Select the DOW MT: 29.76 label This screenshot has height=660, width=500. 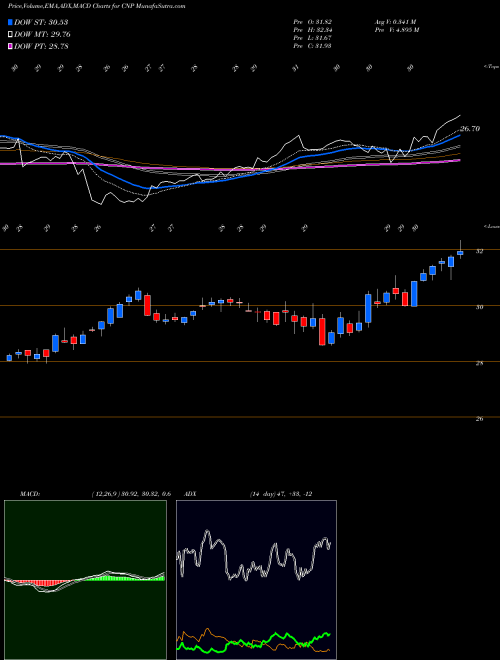43,35
